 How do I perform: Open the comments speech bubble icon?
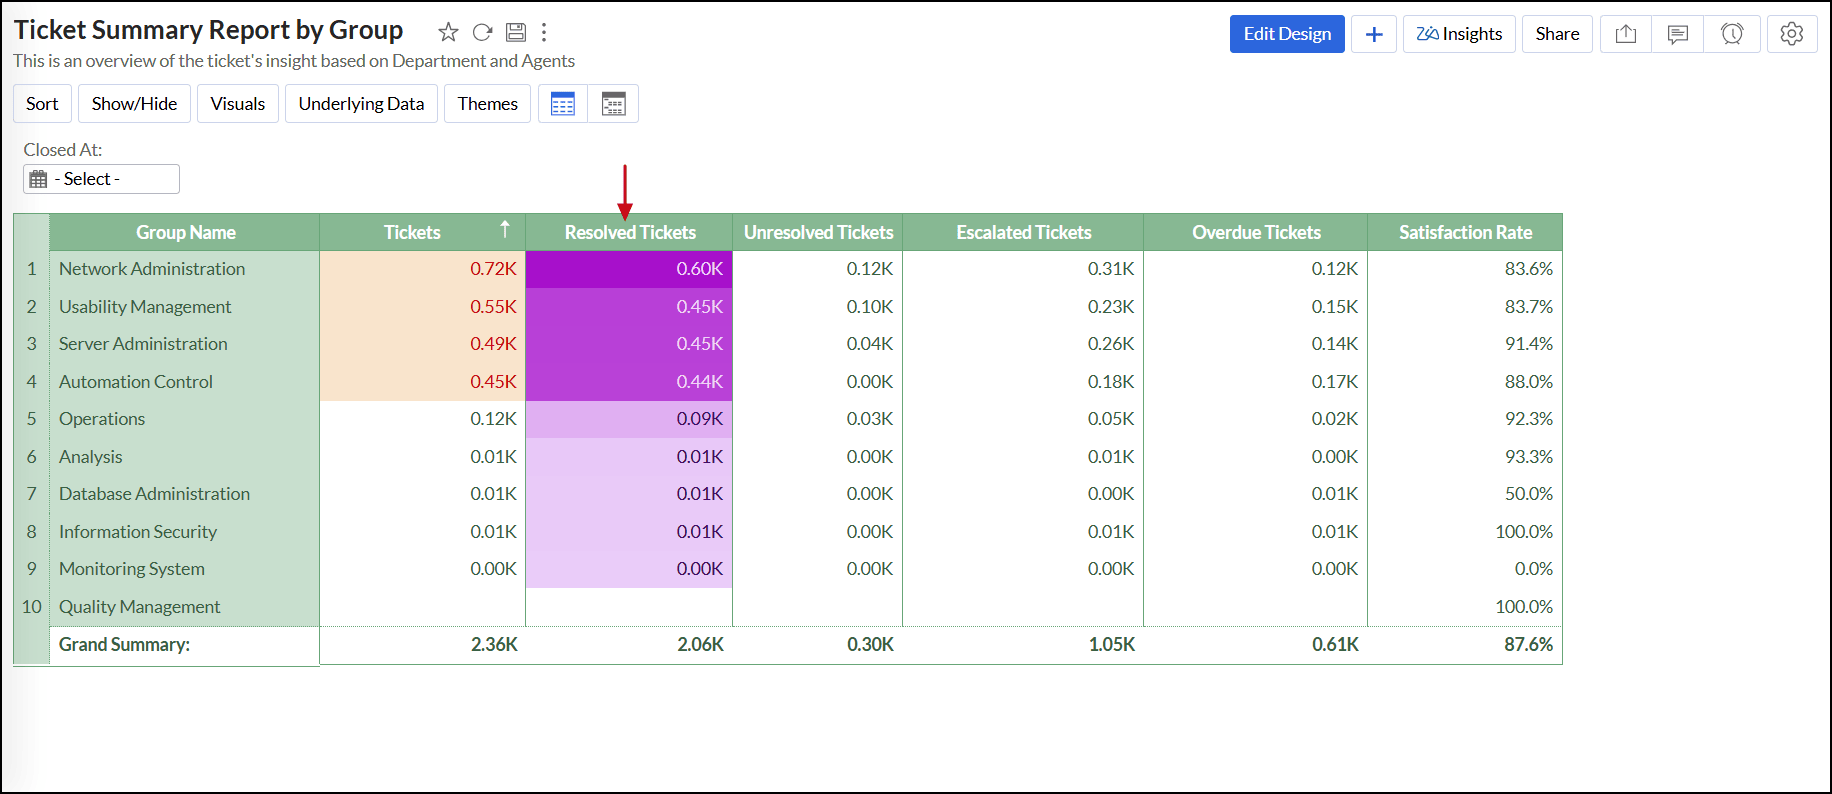[x=1678, y=34]
